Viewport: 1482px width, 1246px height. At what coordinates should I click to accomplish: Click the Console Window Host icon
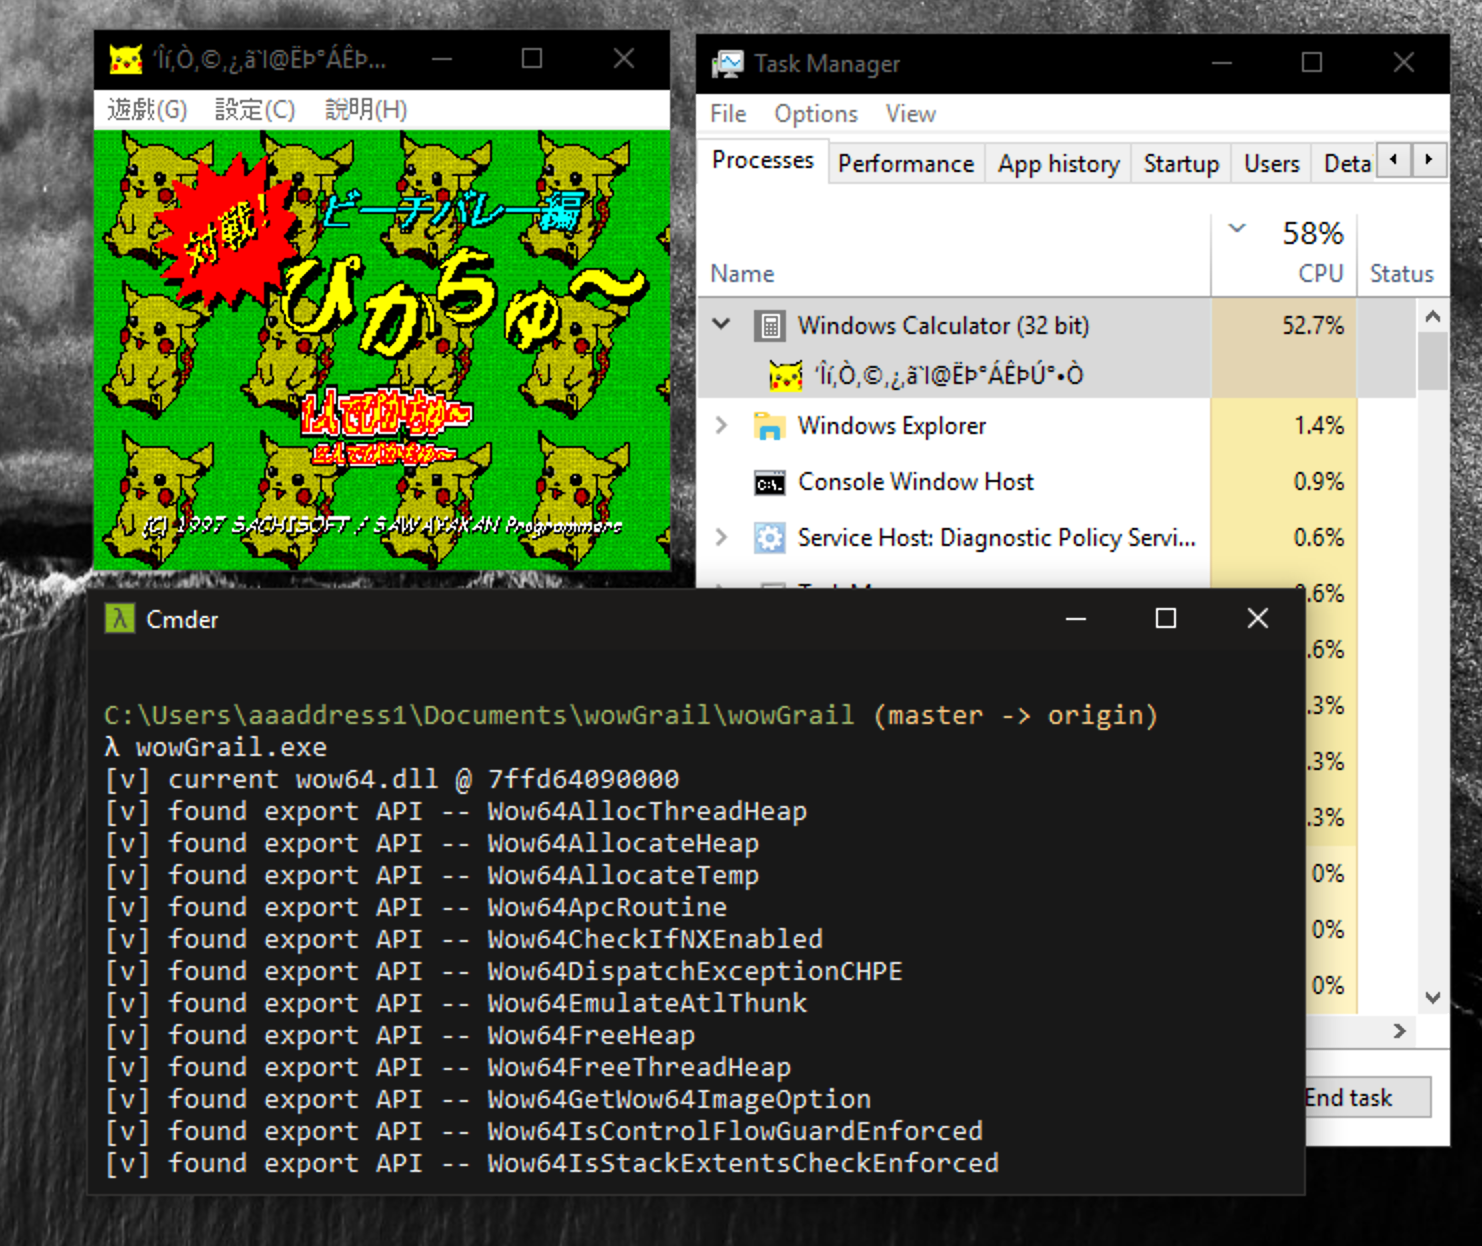tap(769, 483)
